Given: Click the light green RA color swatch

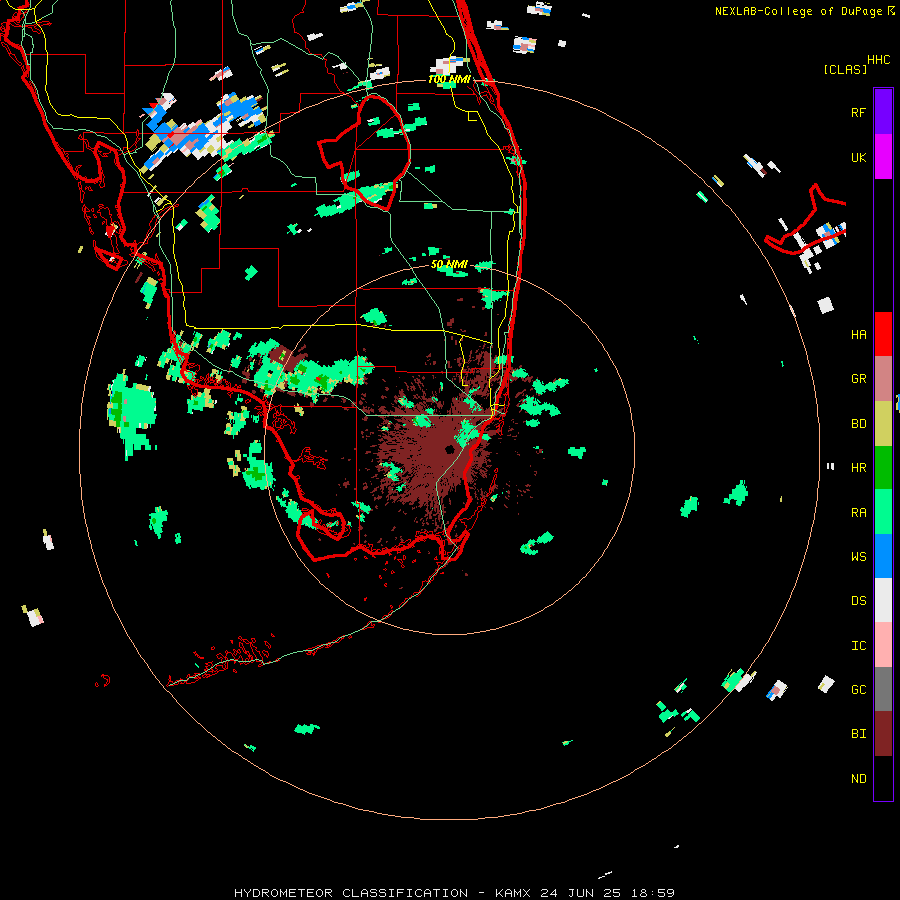Looking at the screenshot, I should pos(883,512).
